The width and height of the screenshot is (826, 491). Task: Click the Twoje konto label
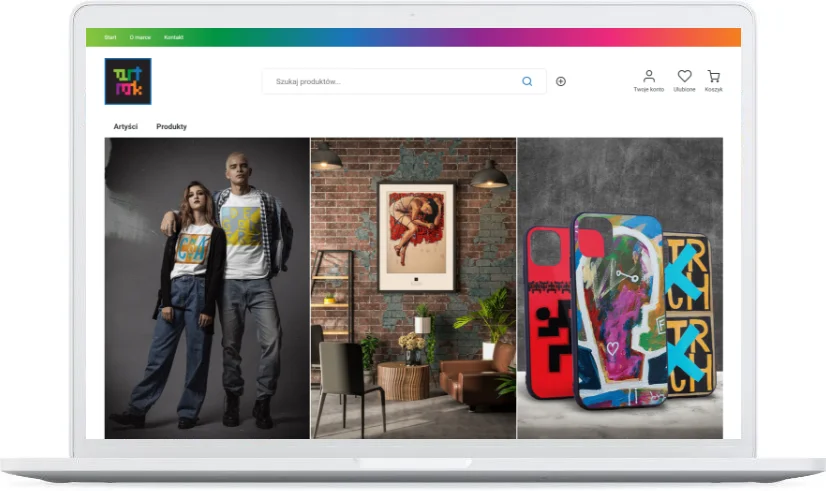click(648, 90)
